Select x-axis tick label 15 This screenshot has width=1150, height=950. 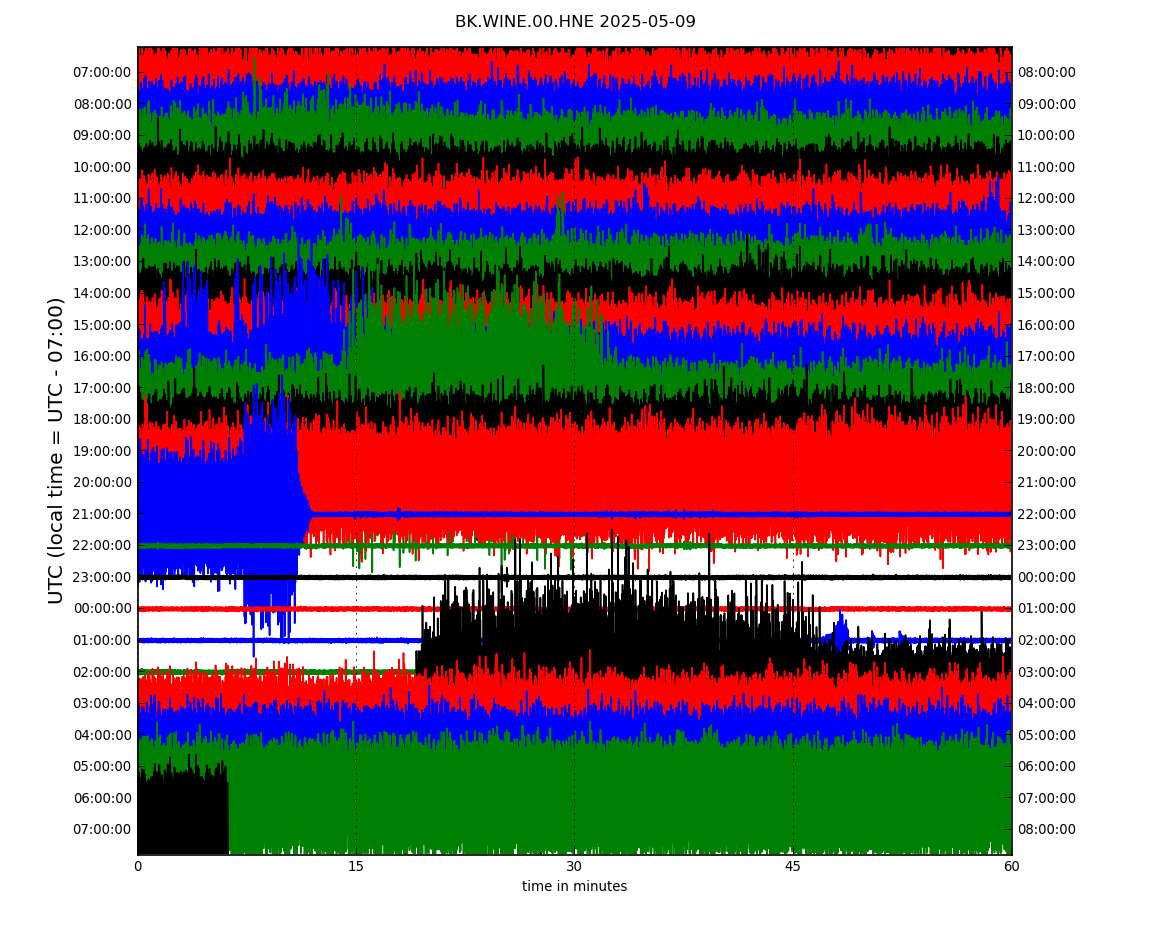tap(356, 866)
